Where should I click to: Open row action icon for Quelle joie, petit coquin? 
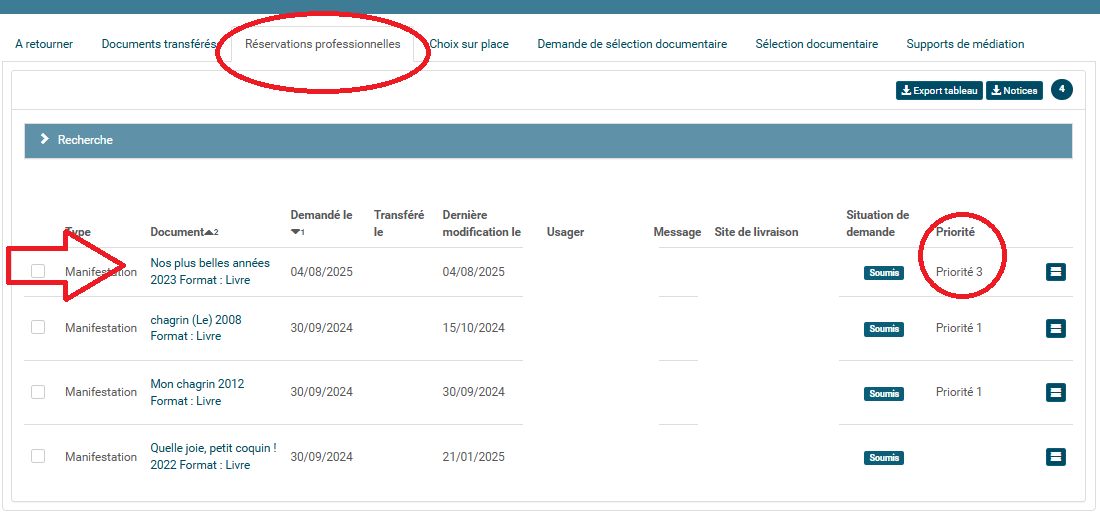(x=1055, y=457)
